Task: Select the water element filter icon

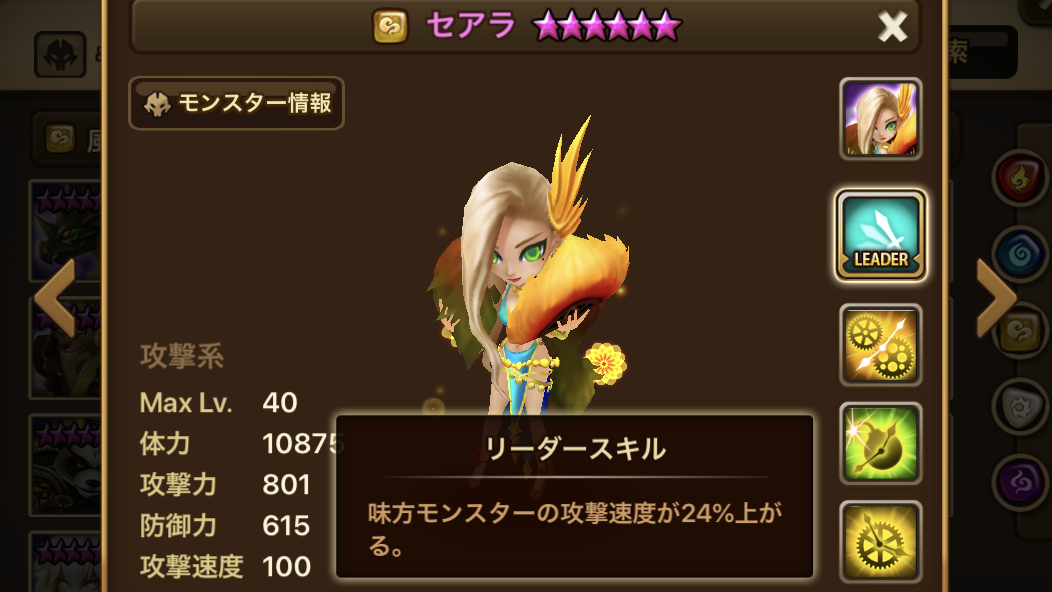Action: click(1020, 254)
